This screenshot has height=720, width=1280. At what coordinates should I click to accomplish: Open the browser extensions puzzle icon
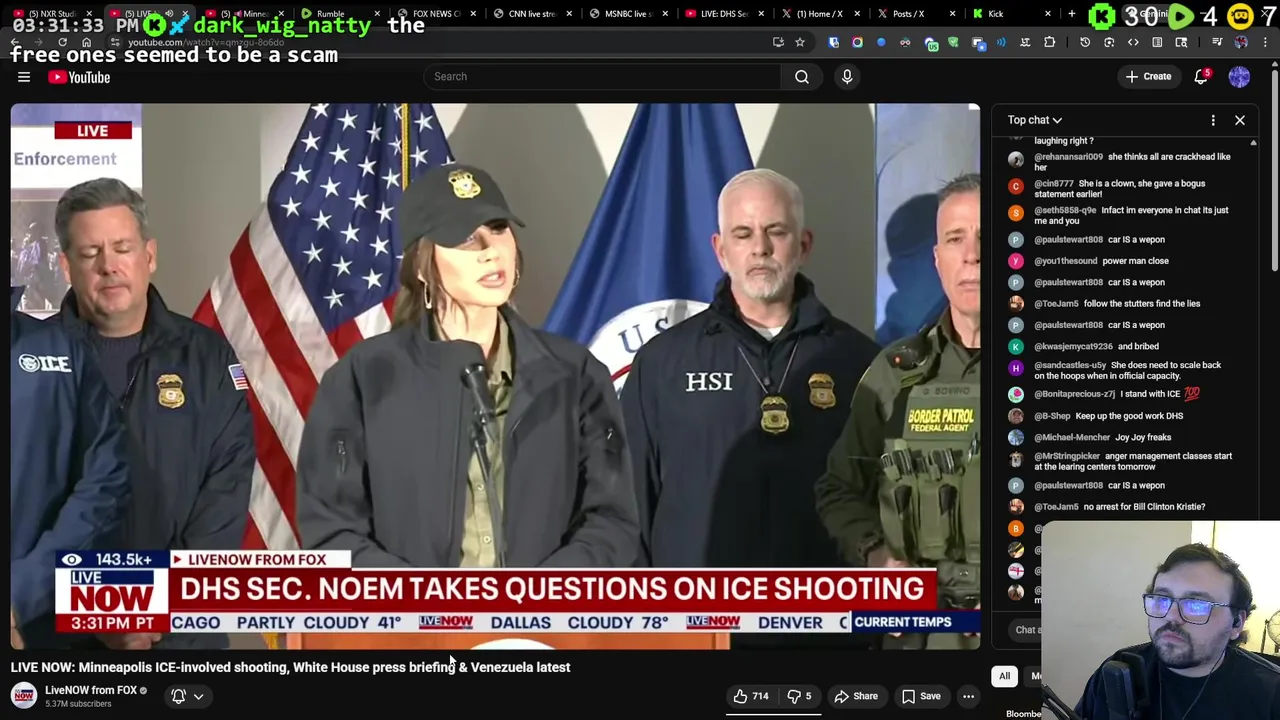point(1049,42)
